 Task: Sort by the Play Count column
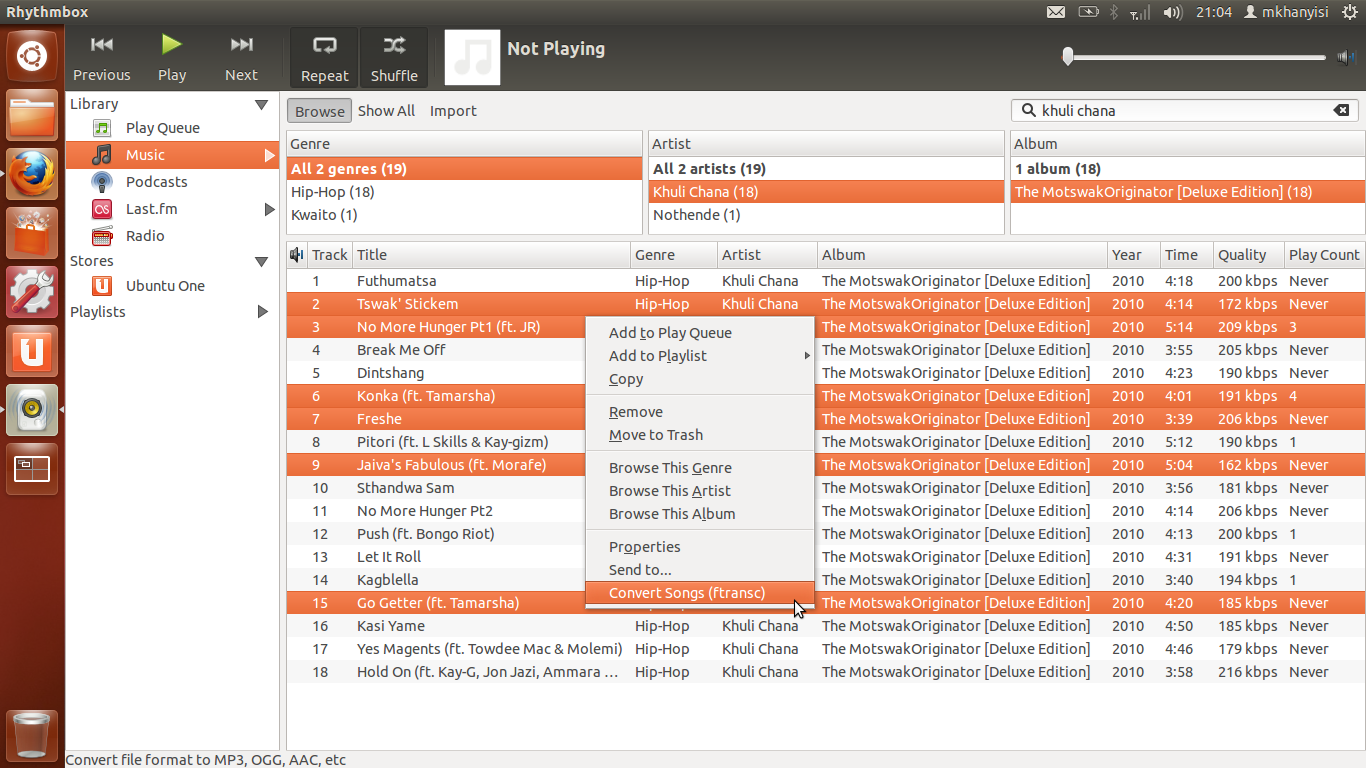point(1324,255)
